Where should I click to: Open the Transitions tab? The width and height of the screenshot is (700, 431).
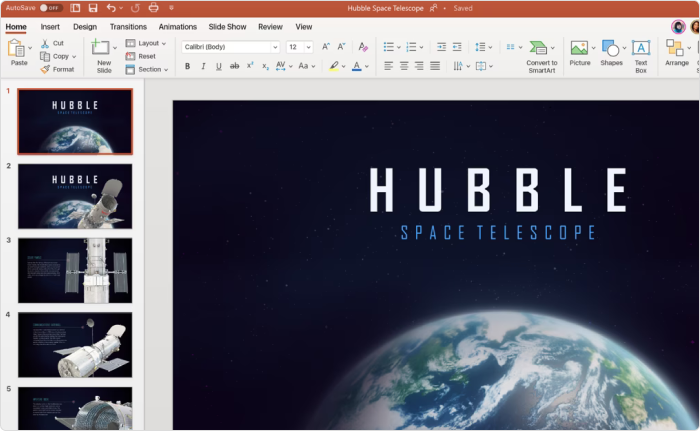coord(128,27)
